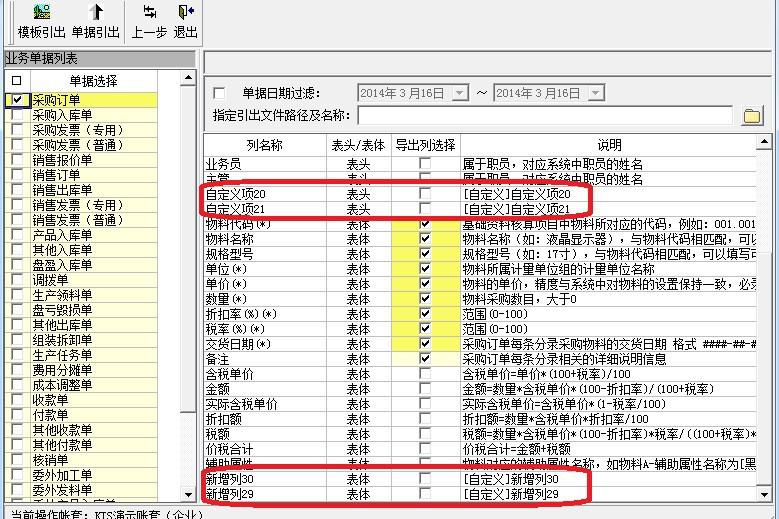
Task: Click up arrow of column table scrollbar
Action: [x=764, y=143]
